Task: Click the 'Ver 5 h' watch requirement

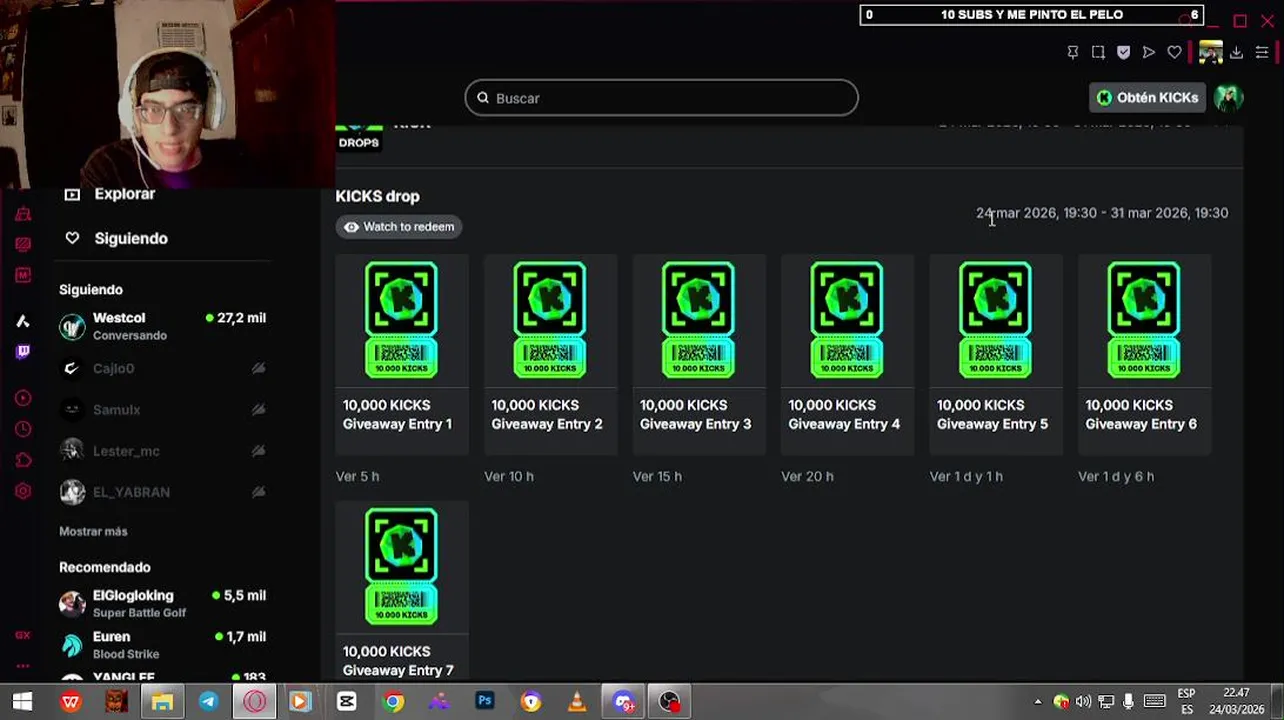Action: coord(357,477)
